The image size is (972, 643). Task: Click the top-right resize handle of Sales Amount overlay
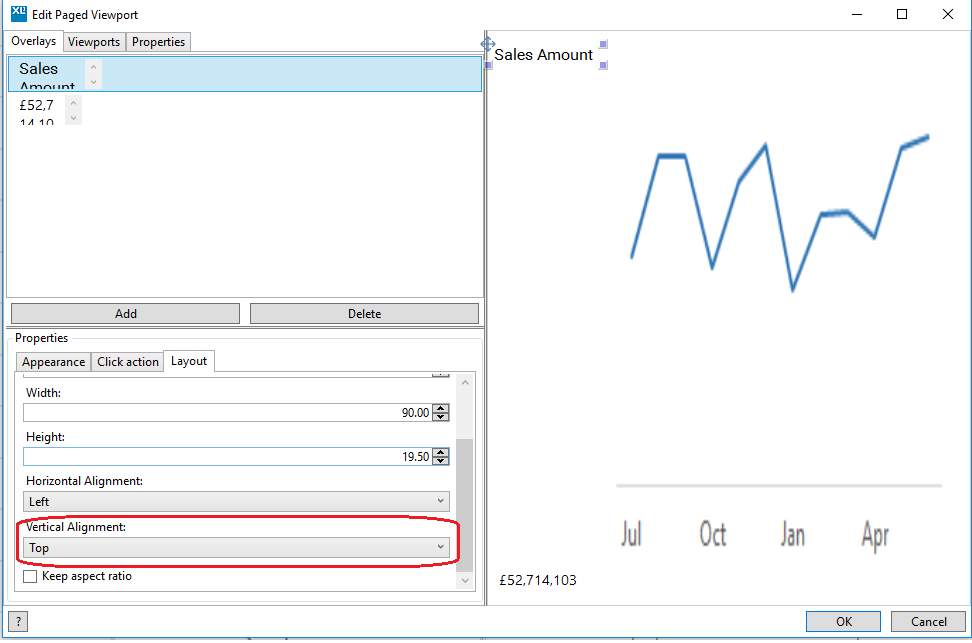[x=603, y=44]
